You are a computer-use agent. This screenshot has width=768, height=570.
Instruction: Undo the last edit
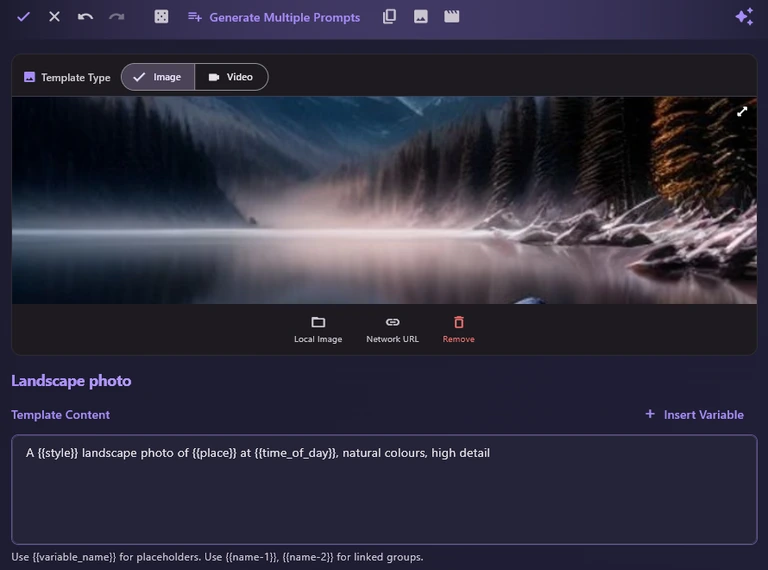point(85,17)
